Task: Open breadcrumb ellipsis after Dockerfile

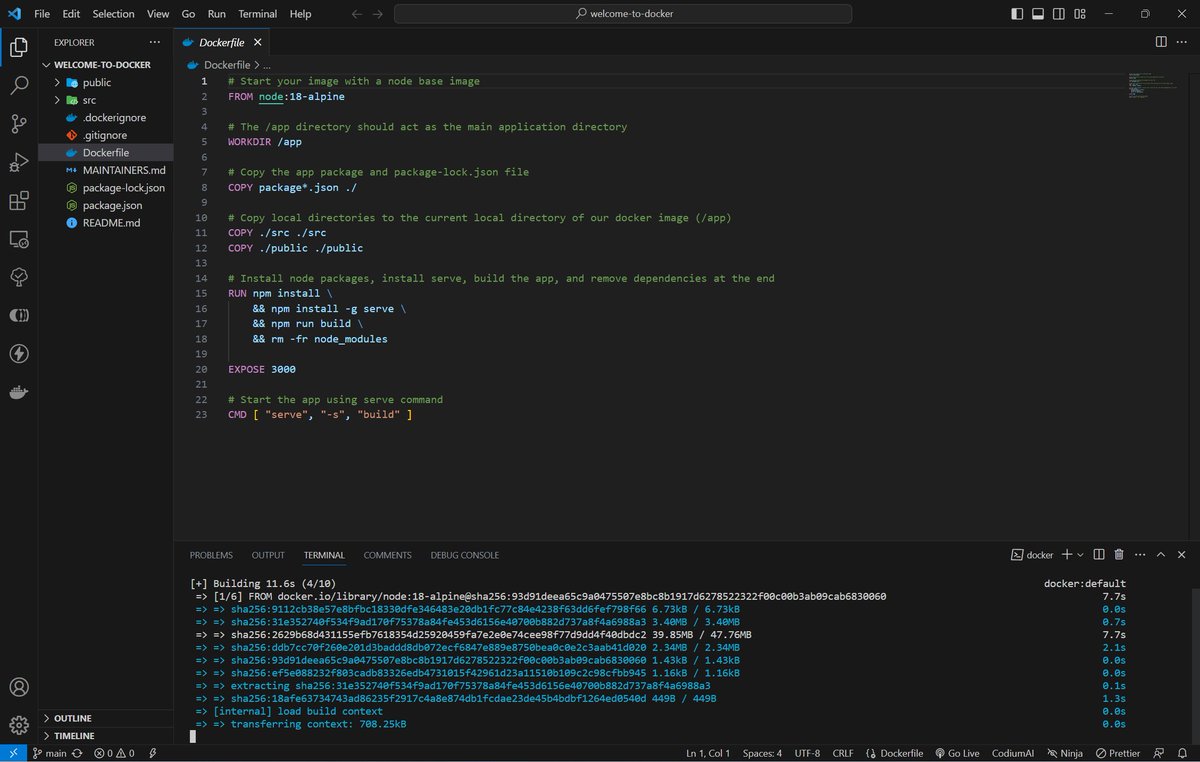Action: tap(267, 65)
